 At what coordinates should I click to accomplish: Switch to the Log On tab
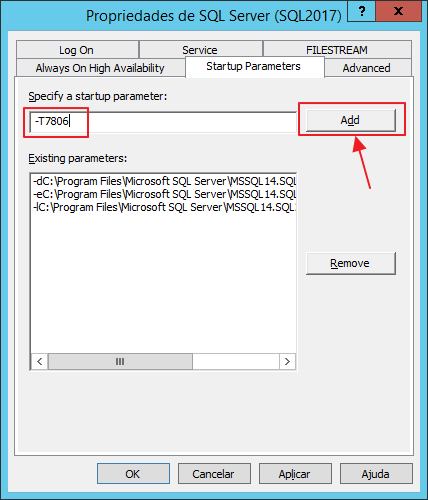[77, 50]
